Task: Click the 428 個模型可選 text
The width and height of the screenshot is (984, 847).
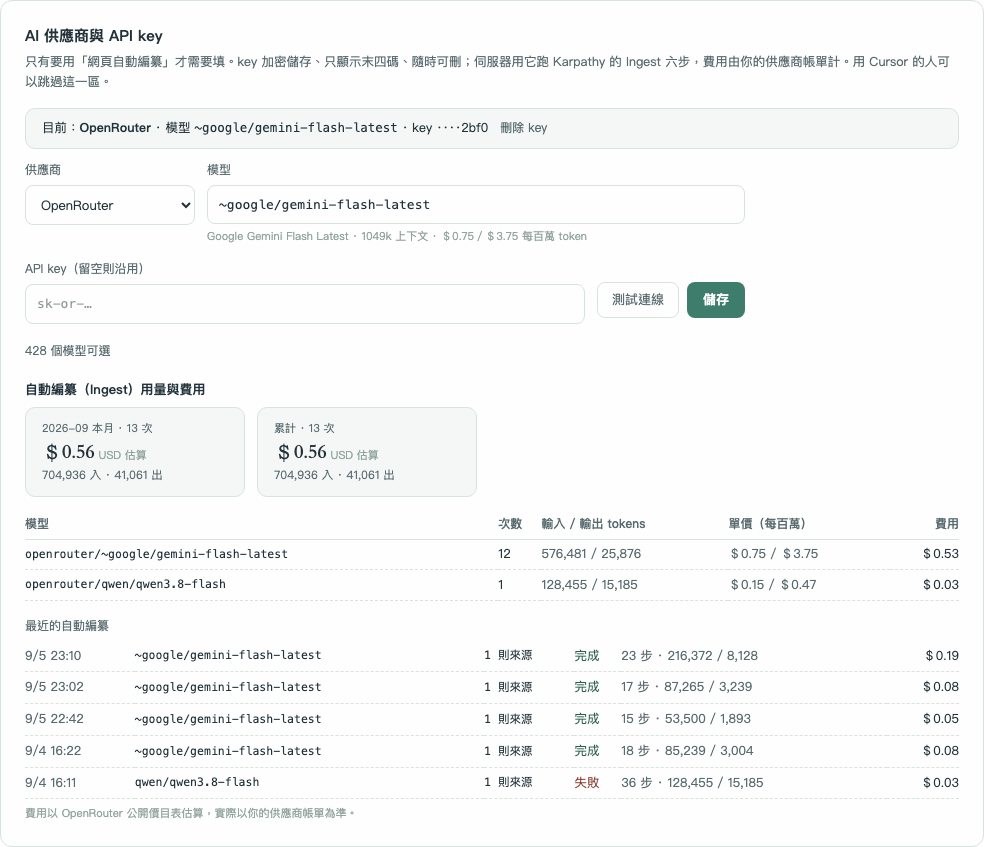Action: 68,351
